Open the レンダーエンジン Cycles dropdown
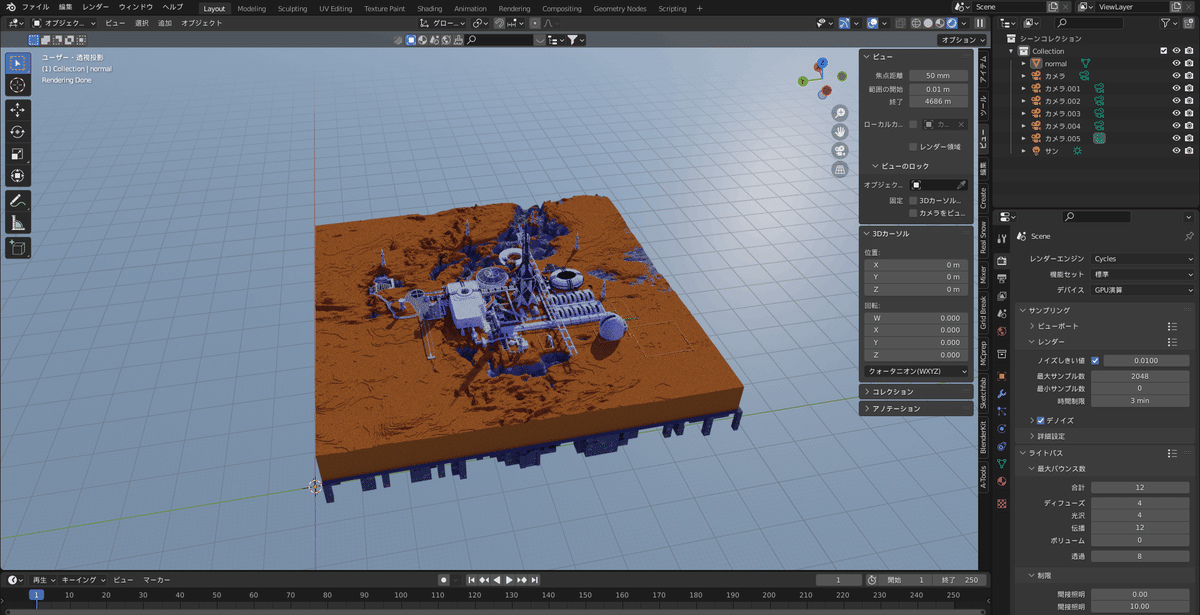 [x=1143, y=258]
